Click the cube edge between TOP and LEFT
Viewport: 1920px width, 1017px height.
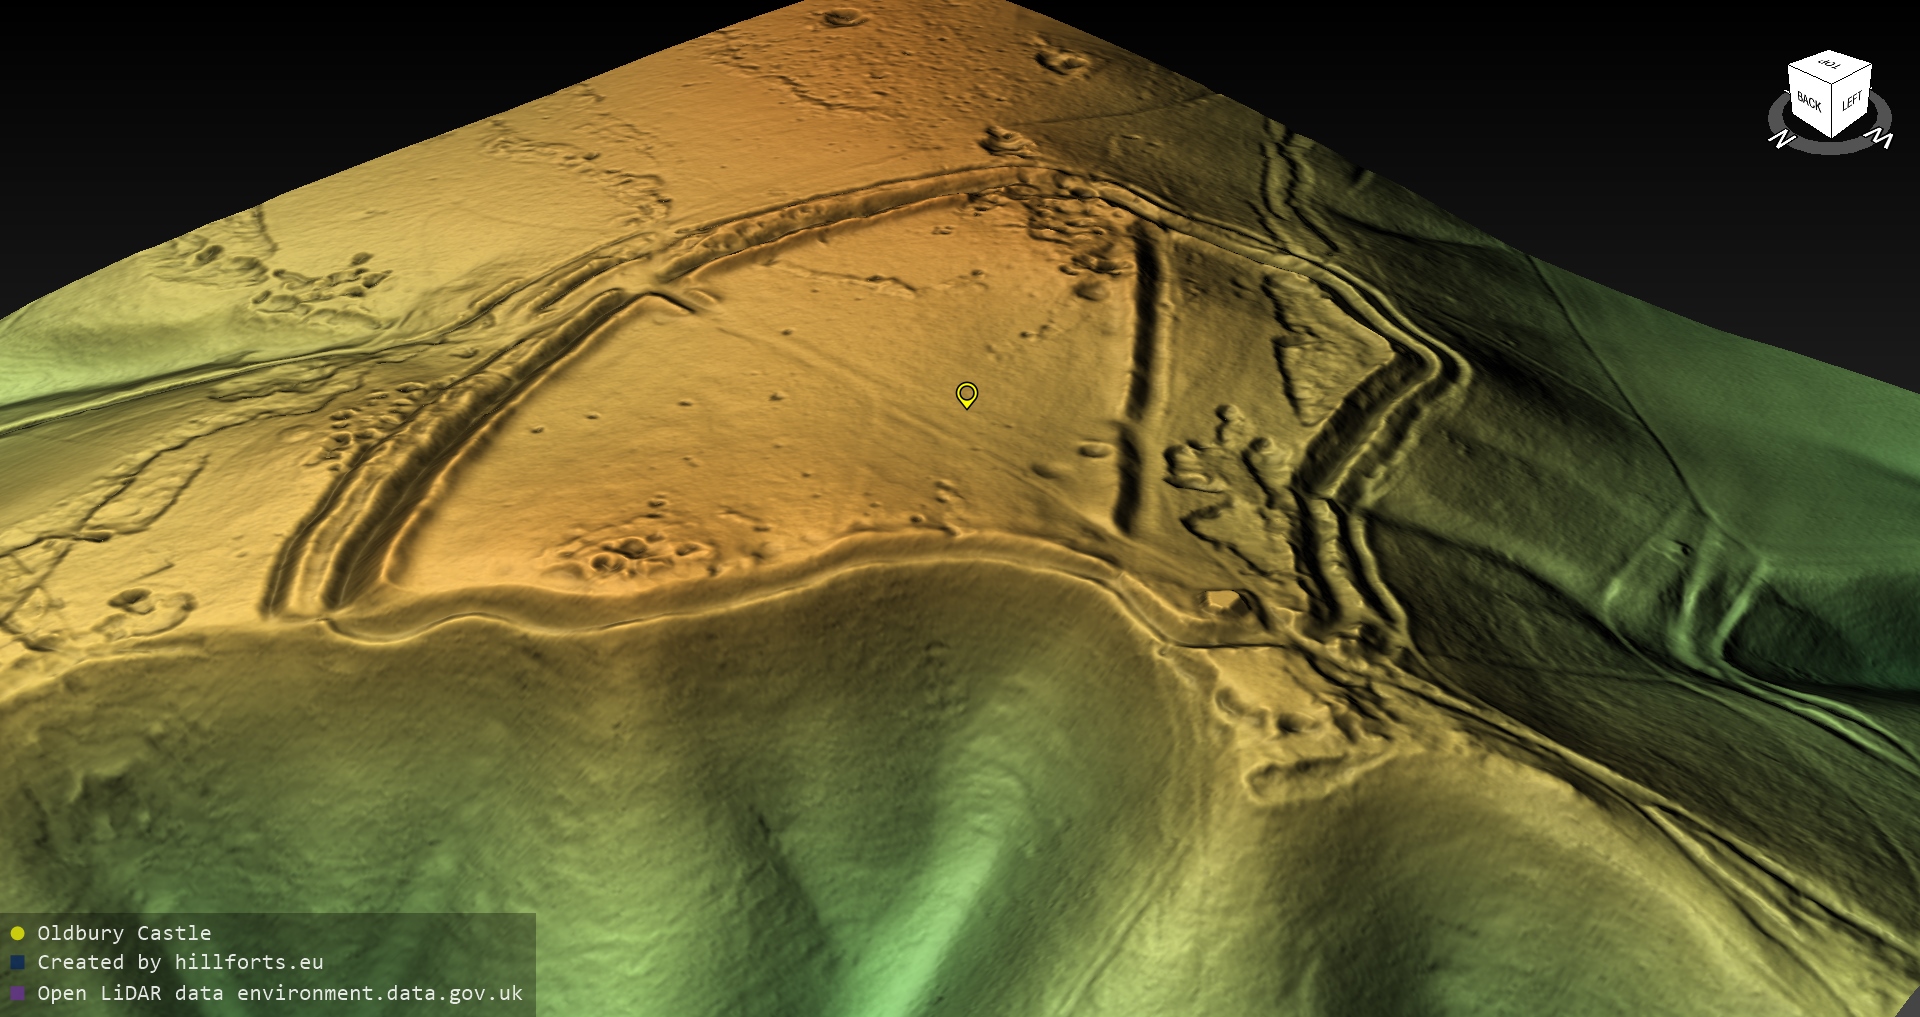[1852, 75]
